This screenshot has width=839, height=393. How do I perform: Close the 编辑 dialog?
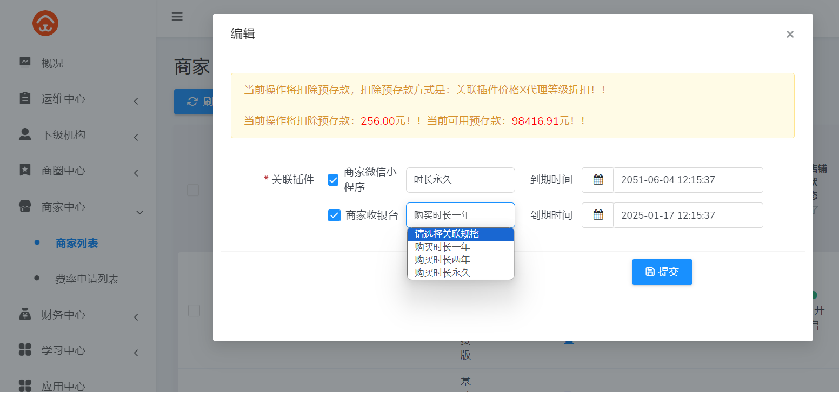[790, 34]
